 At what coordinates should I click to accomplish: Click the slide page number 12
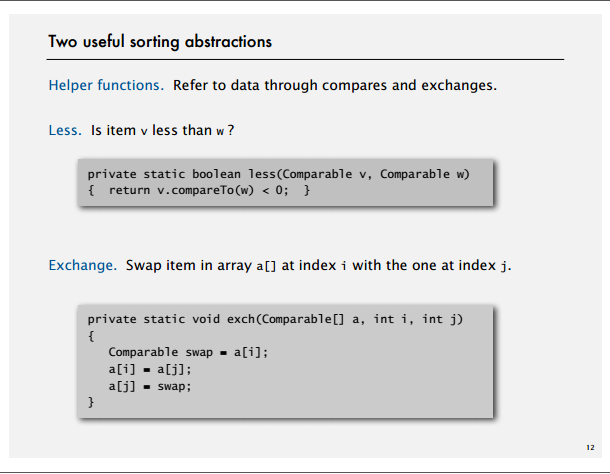pos(590,448)
